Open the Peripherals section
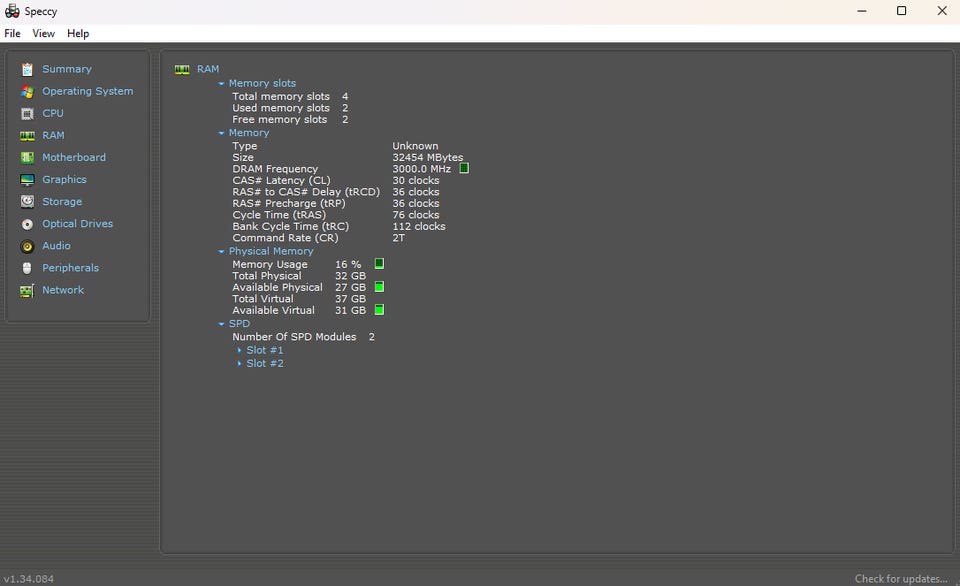This screenshot has width=960, height=586. pyautogui.click(x=70, y=268)
